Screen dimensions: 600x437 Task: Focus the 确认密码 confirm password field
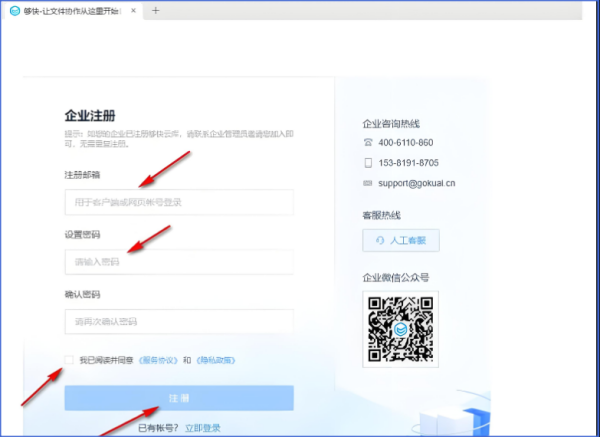[179, 321]
